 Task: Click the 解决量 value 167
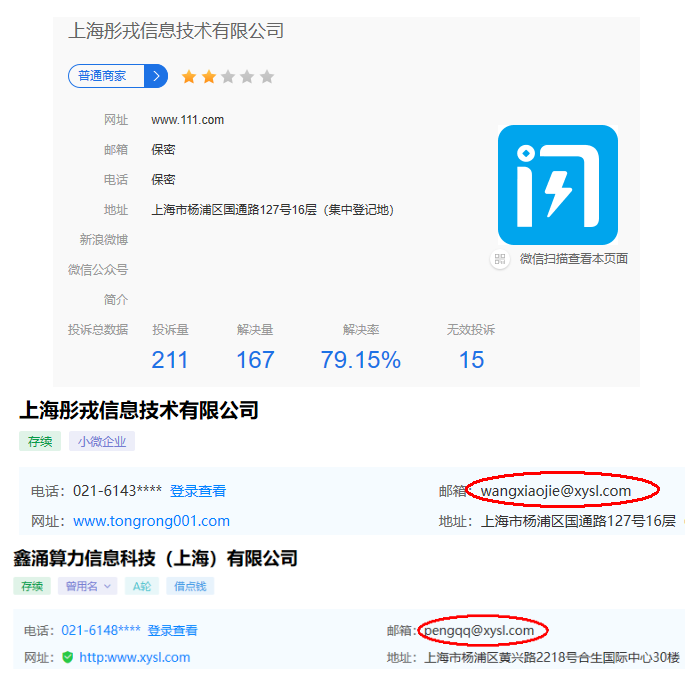[x=255, y=360]
